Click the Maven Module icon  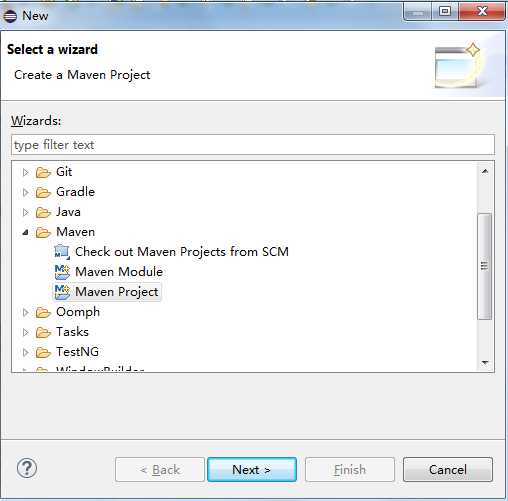tap(62, 272)
